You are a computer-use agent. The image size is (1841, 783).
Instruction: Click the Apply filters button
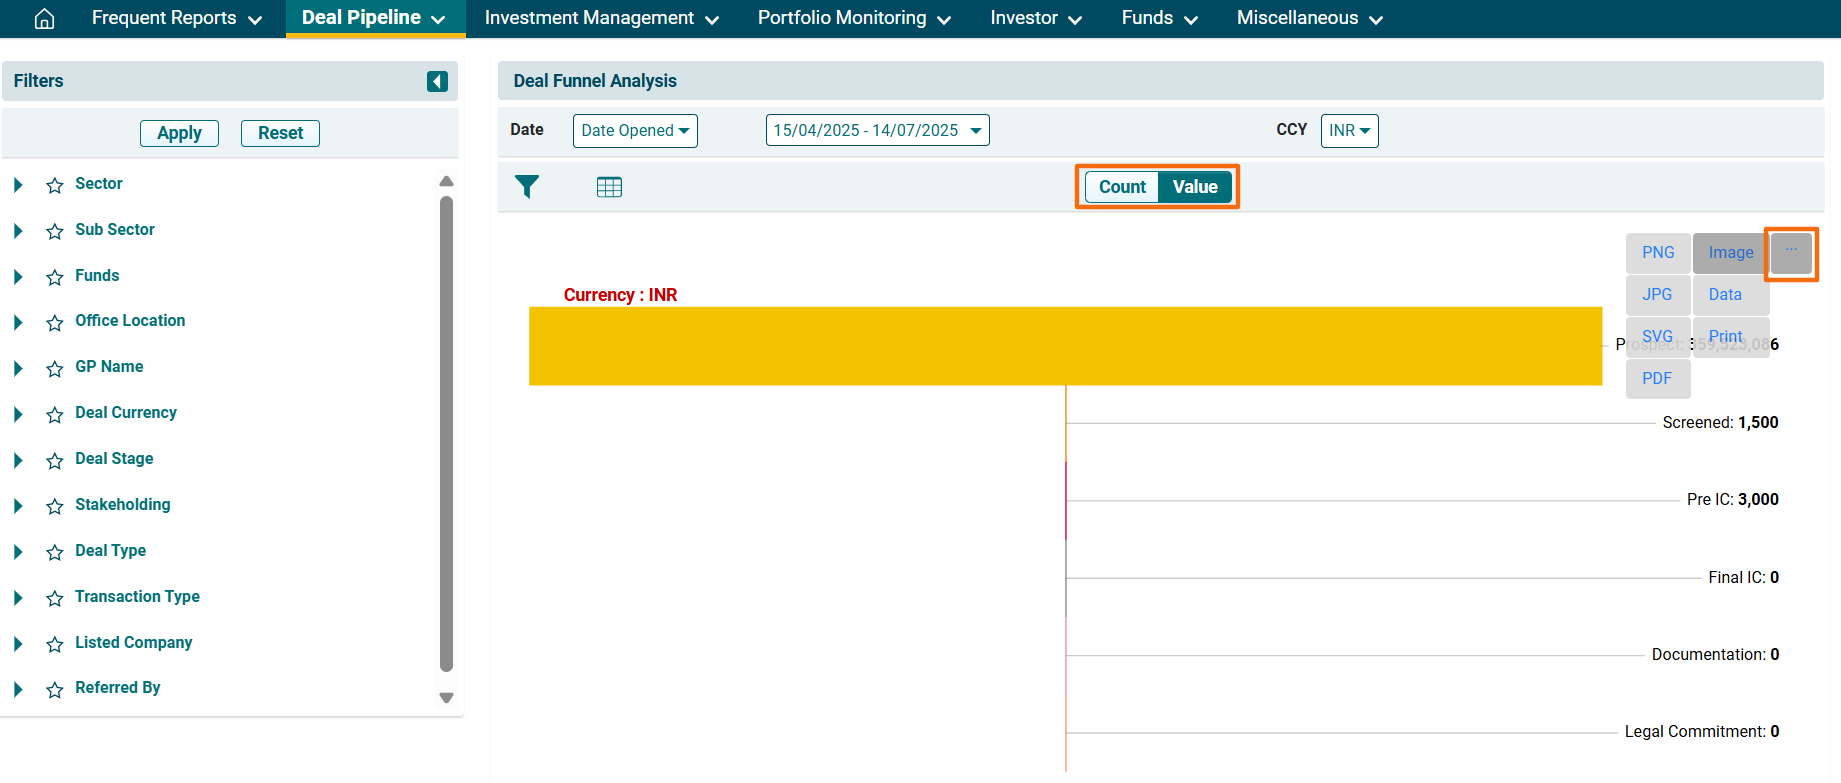click(x=179, y=133)
